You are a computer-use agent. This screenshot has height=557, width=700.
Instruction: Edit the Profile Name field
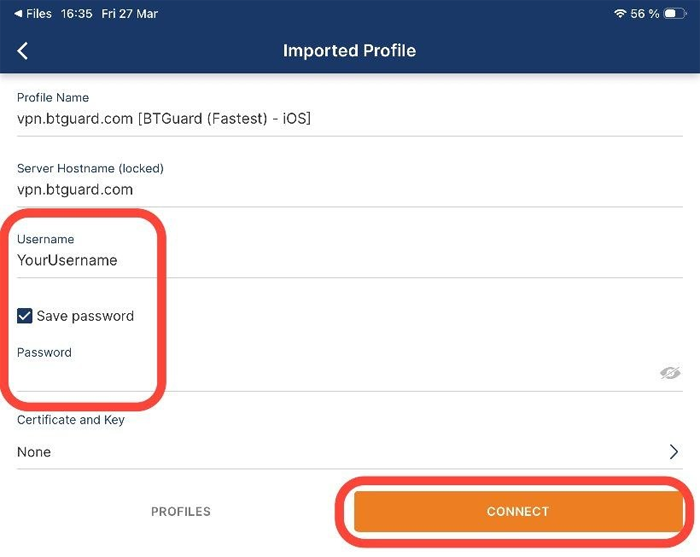[x=340, y=119]
